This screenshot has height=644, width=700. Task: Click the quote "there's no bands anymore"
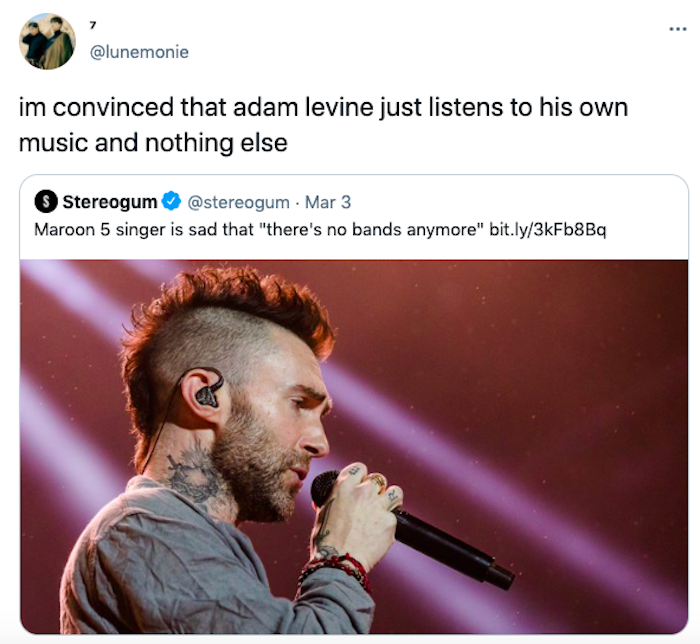(369, 229)
